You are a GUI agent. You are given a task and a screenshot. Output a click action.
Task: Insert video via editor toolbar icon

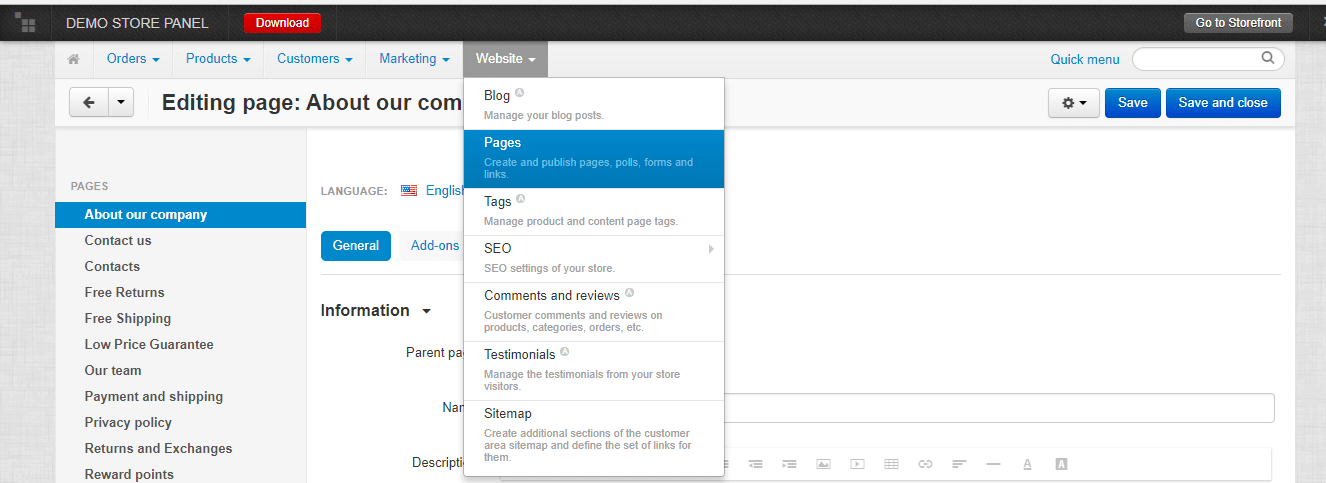coord(857,464)
